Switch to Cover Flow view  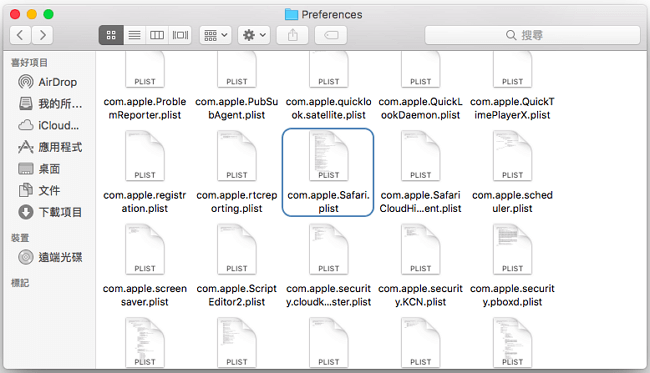[x=180, y=35]
